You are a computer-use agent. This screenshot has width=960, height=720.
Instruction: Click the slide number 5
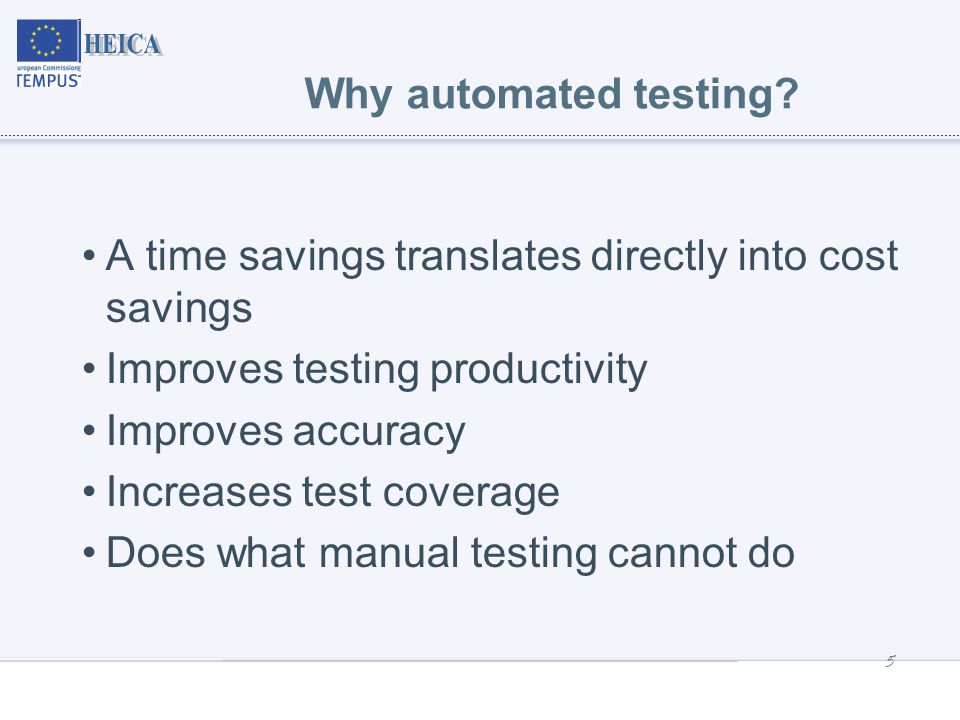[x=890, y=661]
